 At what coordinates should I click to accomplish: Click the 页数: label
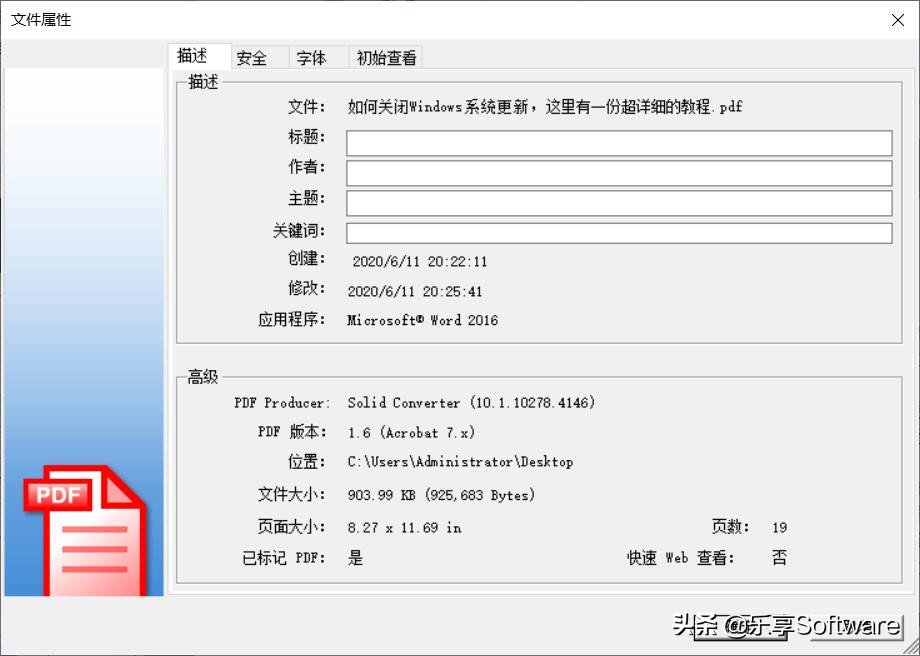point(730,527)
